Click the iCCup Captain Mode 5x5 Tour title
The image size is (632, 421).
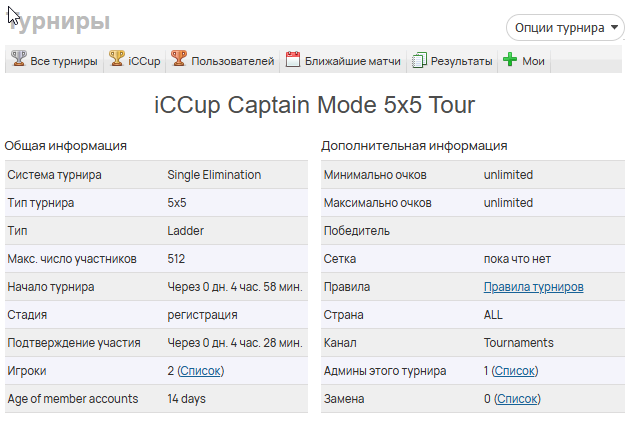[315, 105]
